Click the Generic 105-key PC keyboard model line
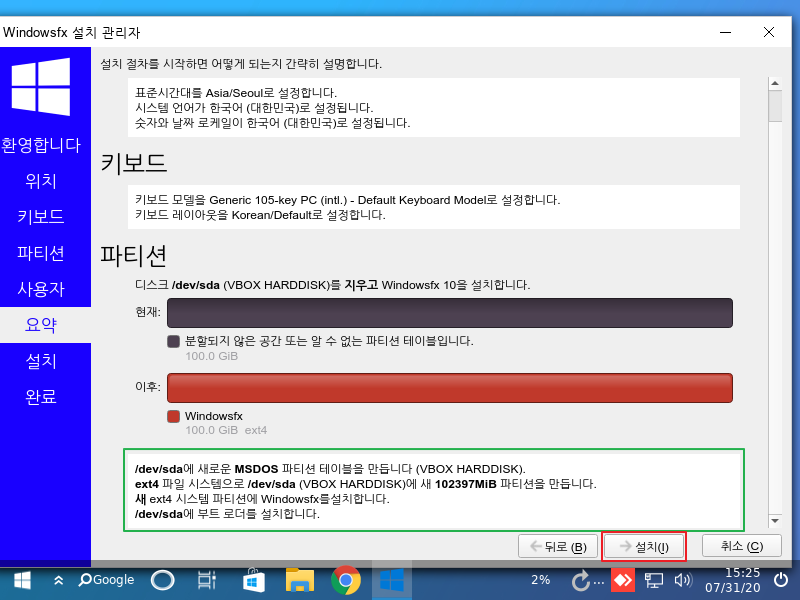The width and height of the screenshot is (800, 600). click(347, 200)
